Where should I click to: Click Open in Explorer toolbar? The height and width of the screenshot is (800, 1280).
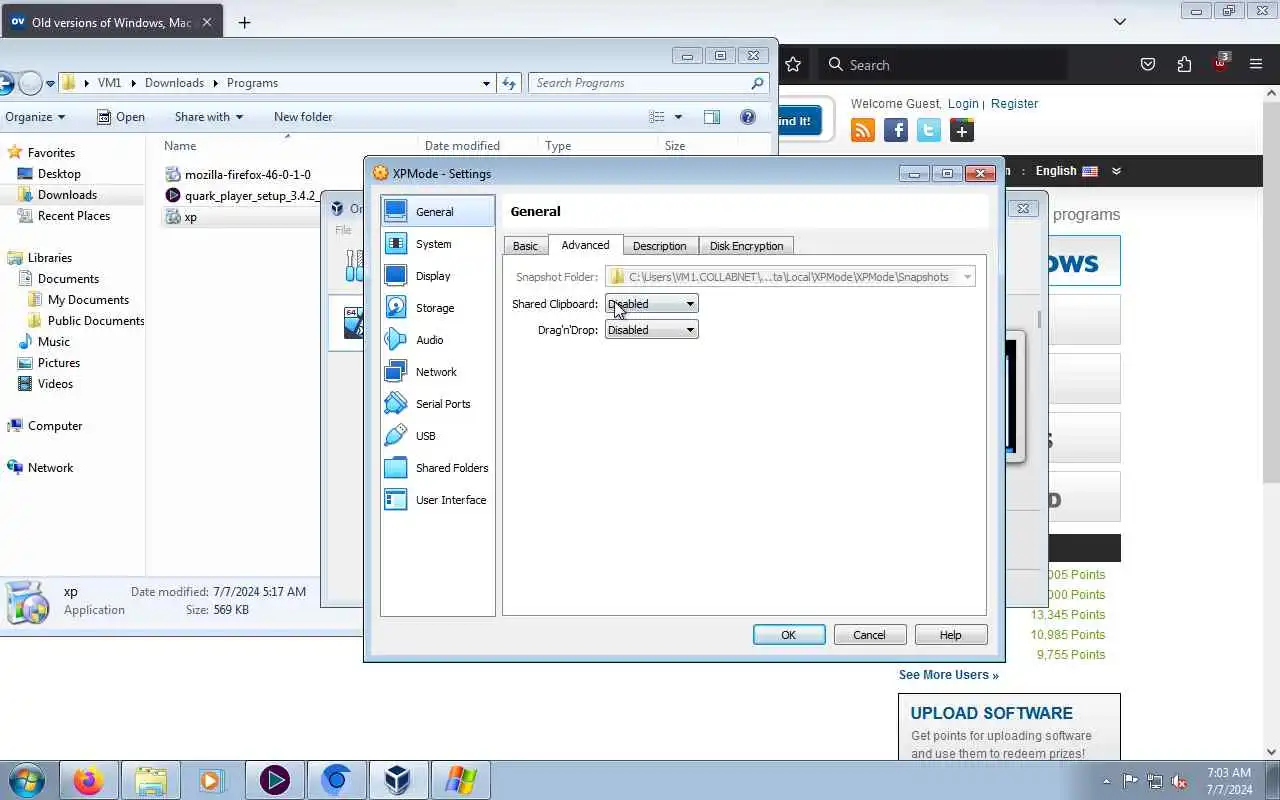[x=120, y=117]
